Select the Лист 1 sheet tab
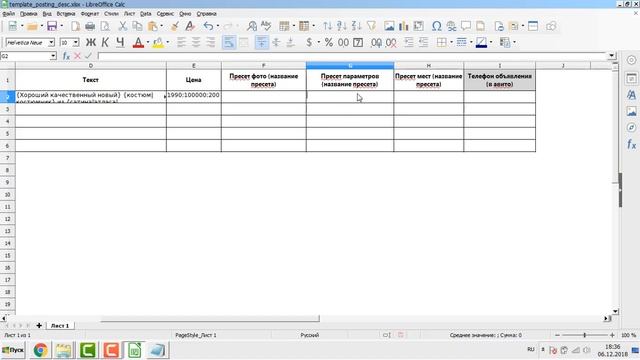The image size is (640, 360). point(60,325)
